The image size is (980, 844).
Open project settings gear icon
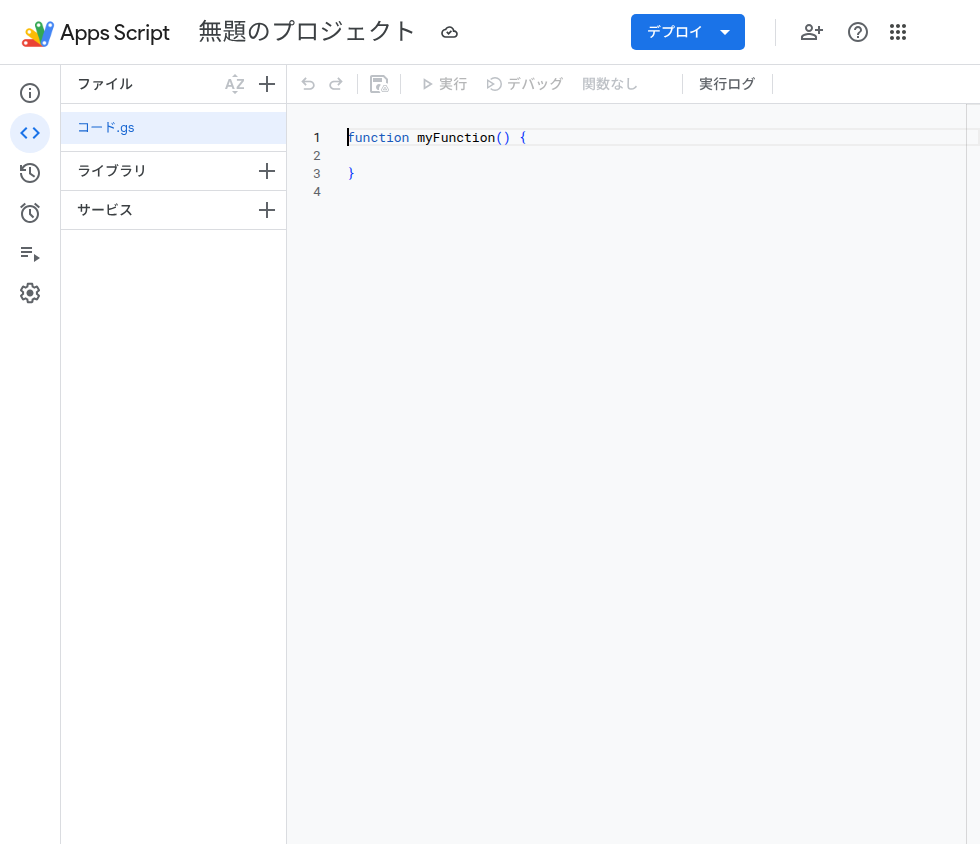click(x=30, y=293)
